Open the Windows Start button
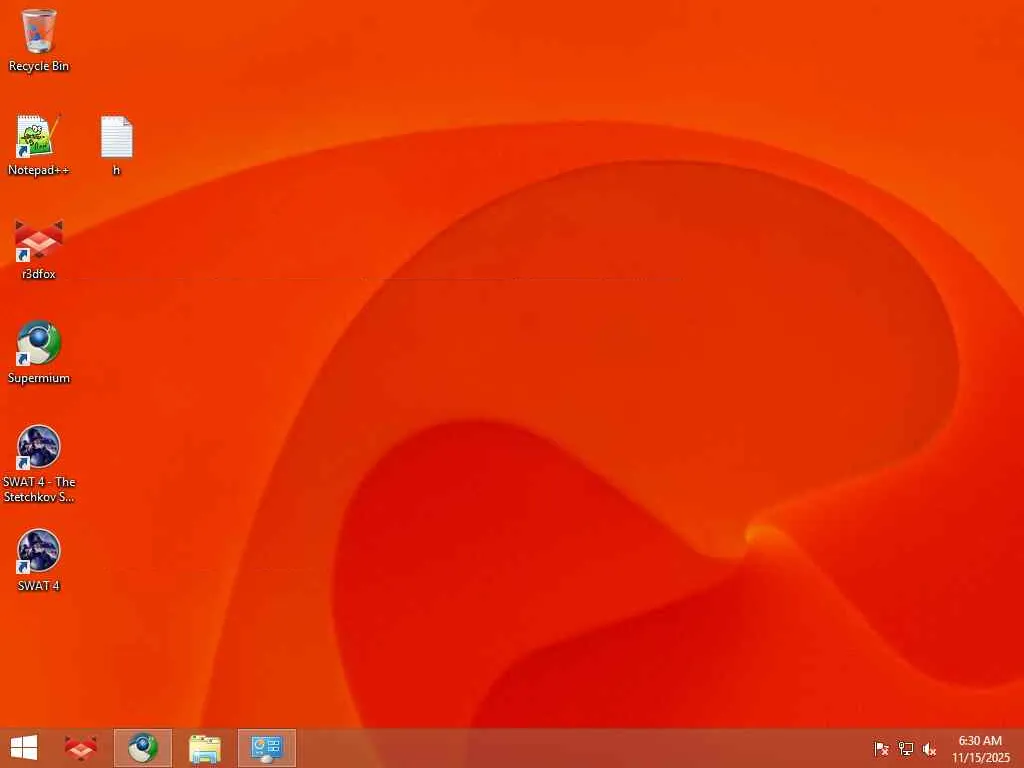Image resolution: width=1024 pixels, height=768 pixels. (24, 748)
